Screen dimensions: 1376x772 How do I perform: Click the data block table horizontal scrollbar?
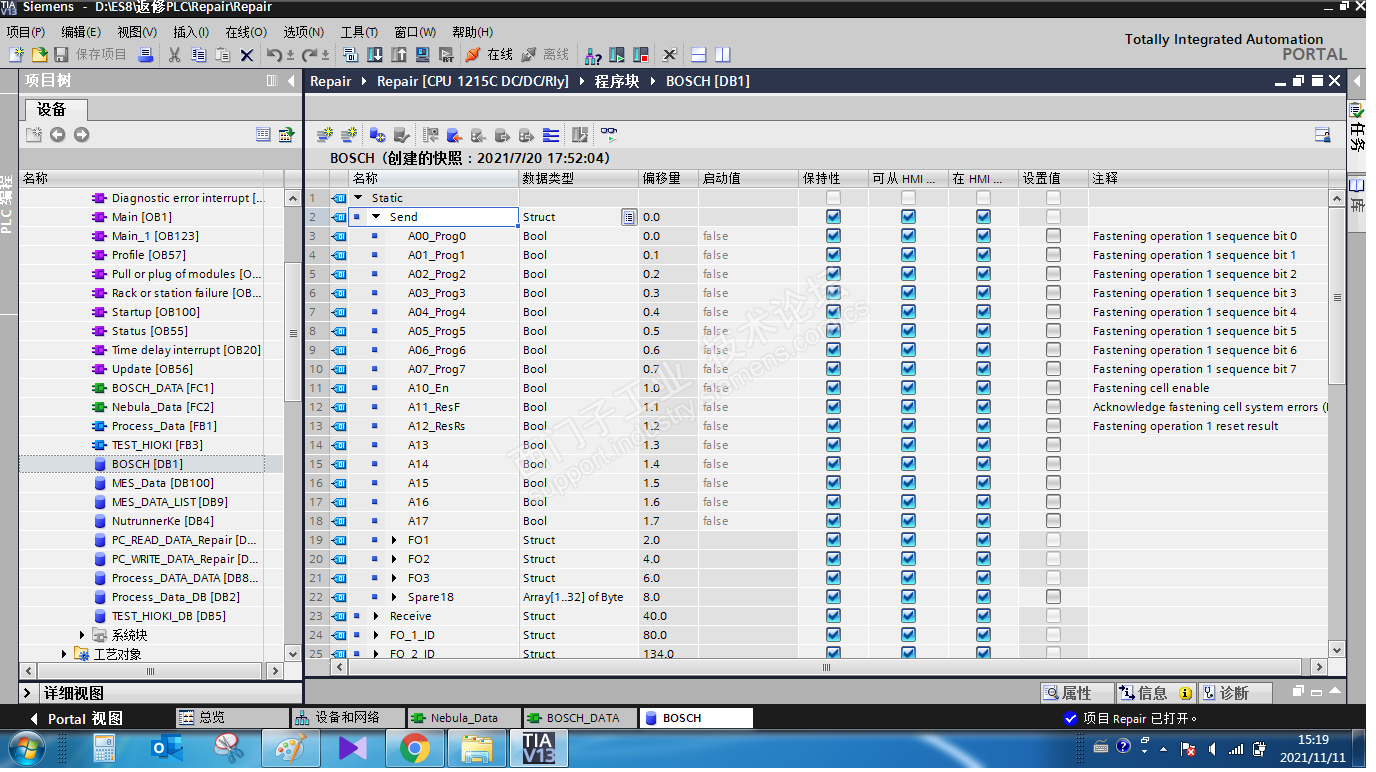pos(827,667)
